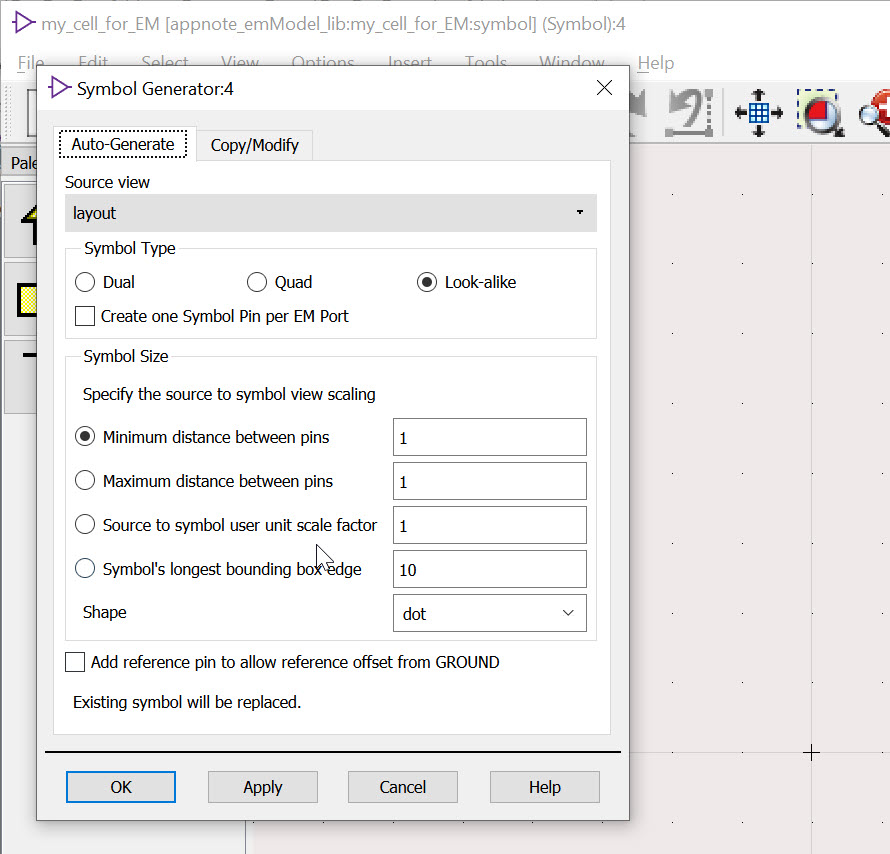Check Add reference pin option
The height and width of the screenshot is (854, 890).
coord(75,662)
